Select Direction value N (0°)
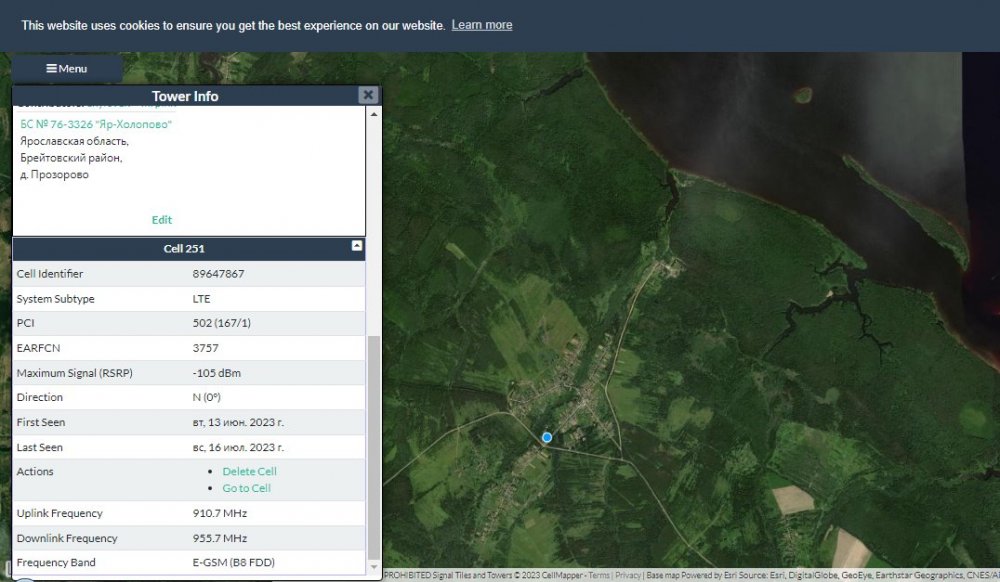Screen dimensions: 1000x582 (207, 397)
